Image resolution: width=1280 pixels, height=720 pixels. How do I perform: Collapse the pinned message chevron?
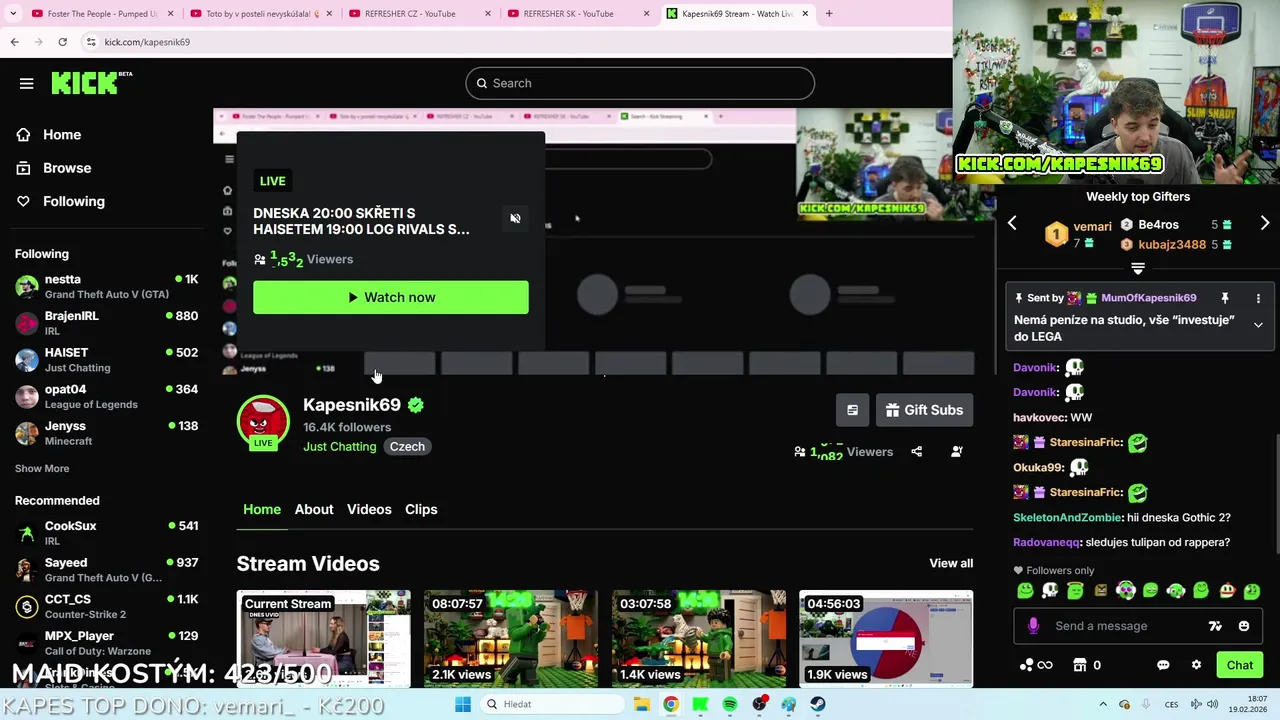[x=1258, y=325]
